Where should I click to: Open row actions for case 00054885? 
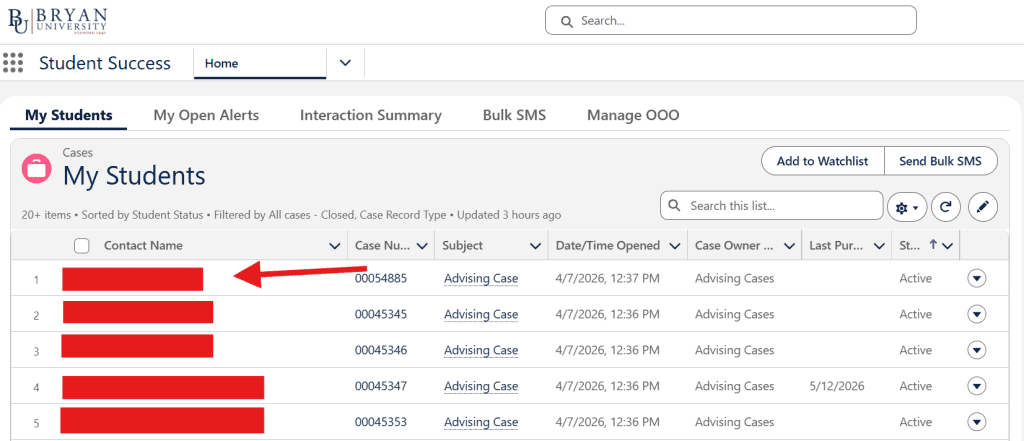coord(976,278)
